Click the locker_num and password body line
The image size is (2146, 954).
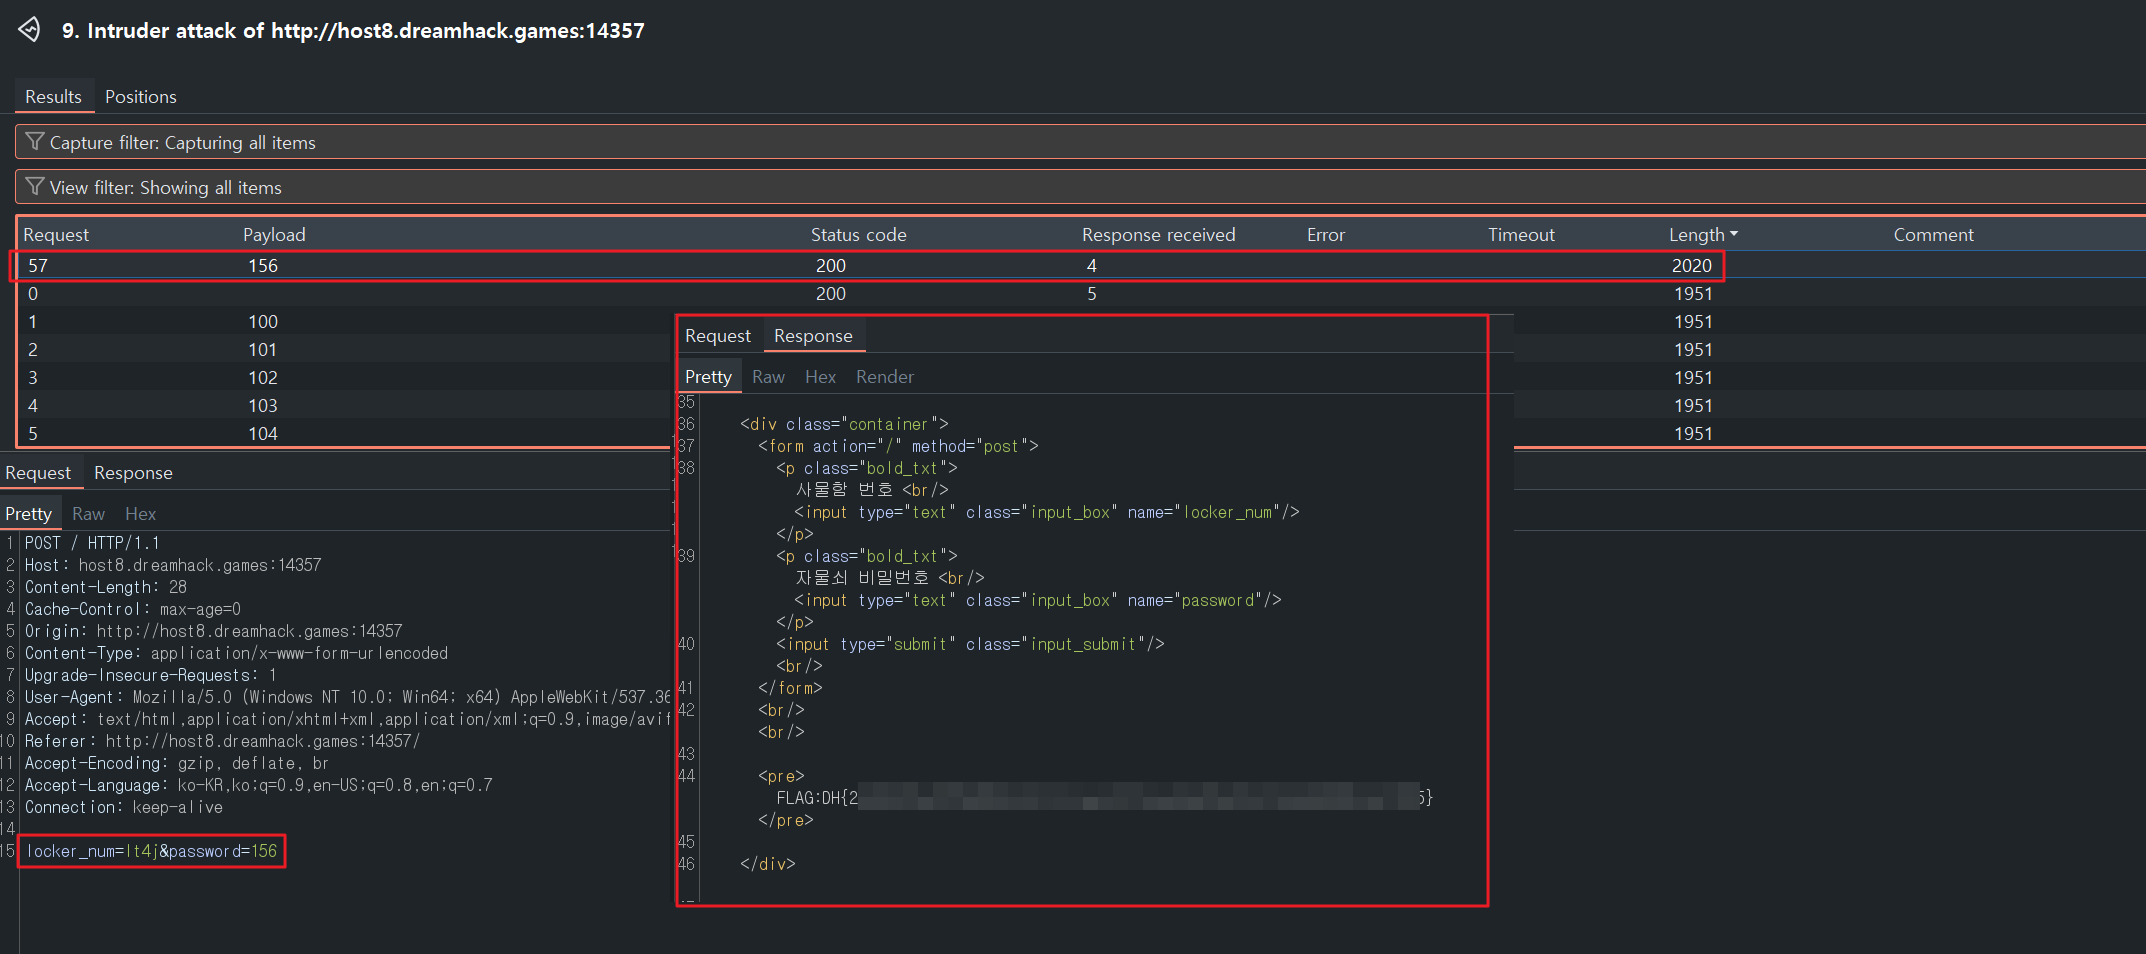152,851
